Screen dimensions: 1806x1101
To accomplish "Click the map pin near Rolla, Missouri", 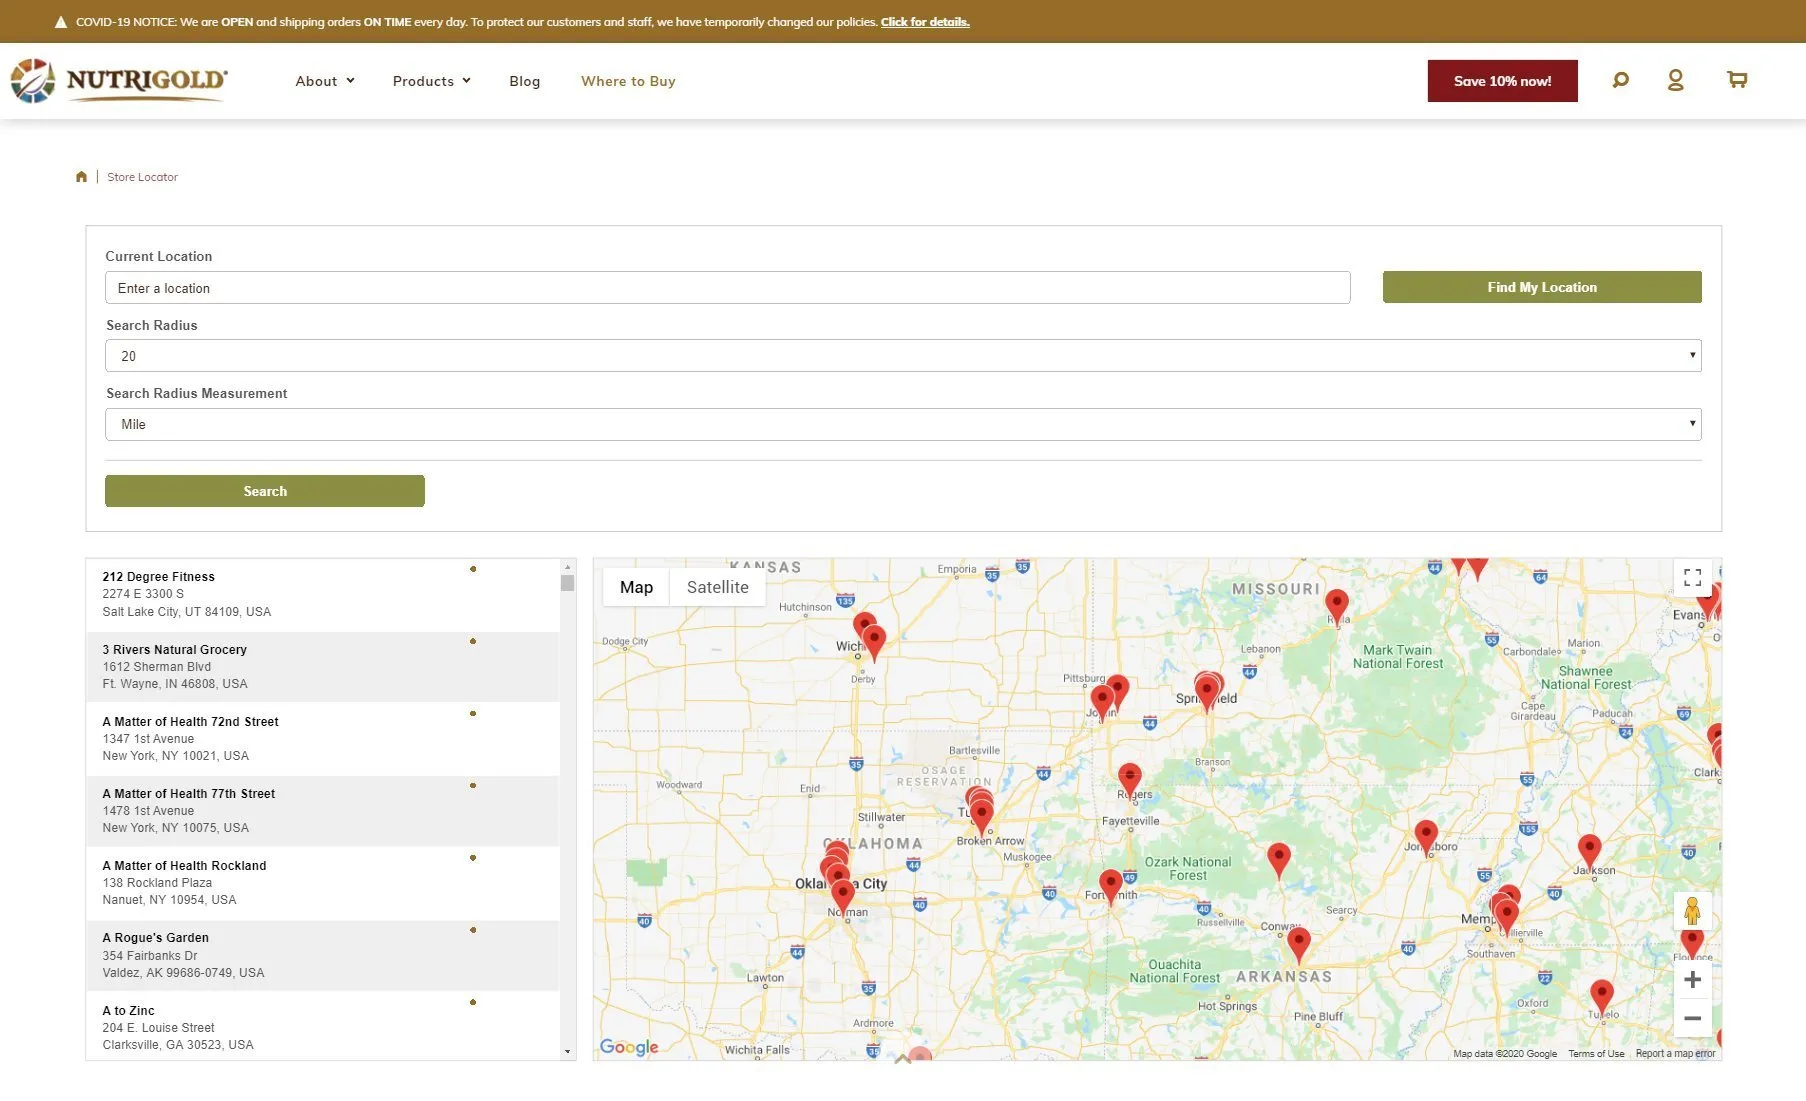I will 1336,606.
